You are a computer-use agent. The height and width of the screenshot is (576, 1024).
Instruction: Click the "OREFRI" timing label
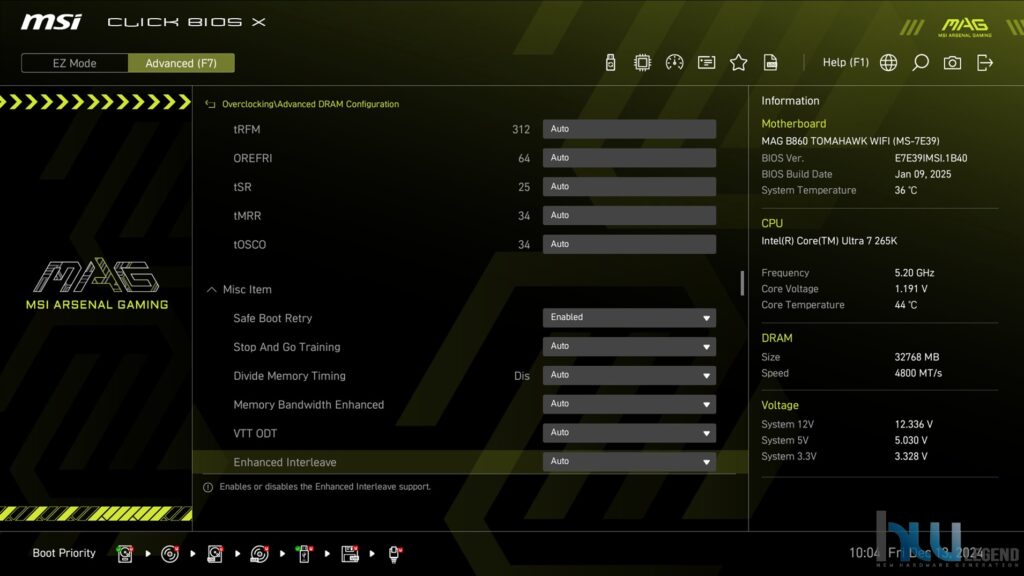point(253,158)
